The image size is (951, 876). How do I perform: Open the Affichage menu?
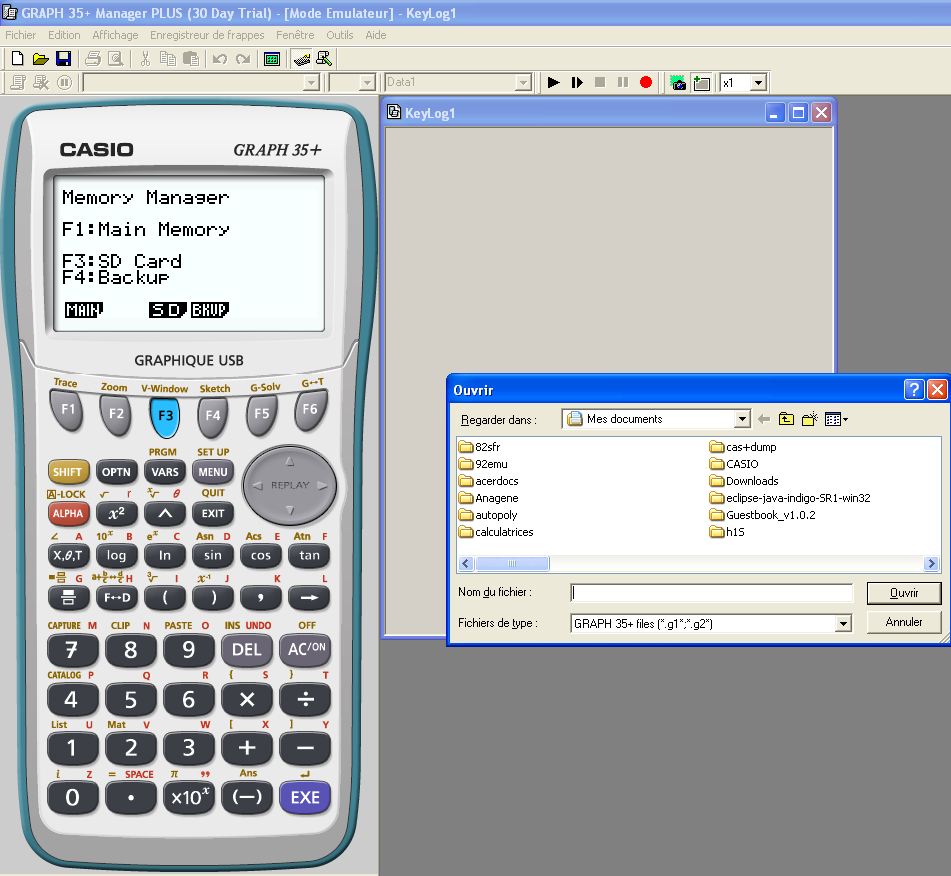coord(115,35)
